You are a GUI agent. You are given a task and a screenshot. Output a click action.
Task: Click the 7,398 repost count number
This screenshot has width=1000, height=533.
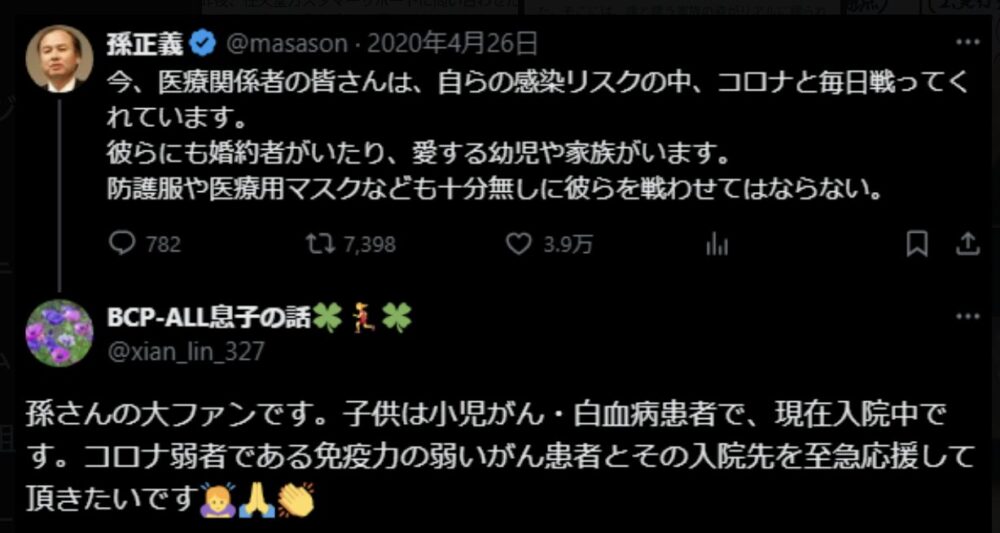click(x=370, y=245)
